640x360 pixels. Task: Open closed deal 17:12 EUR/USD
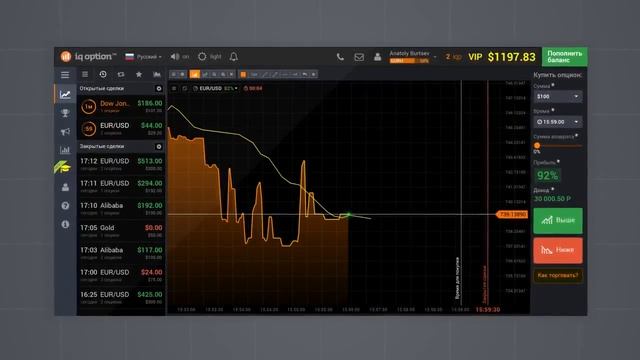121,164
